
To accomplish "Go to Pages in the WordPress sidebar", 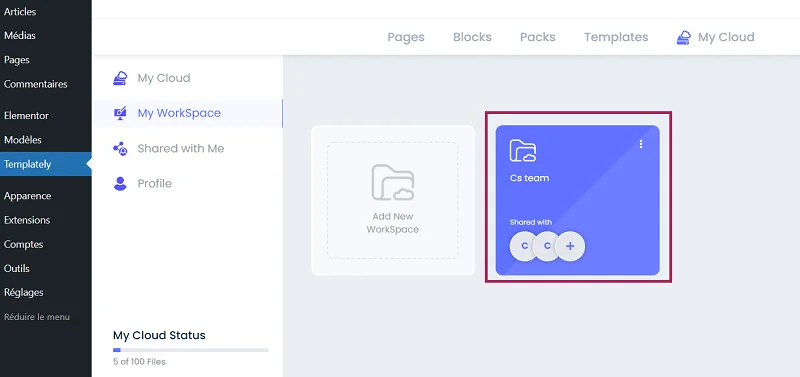I will 17,60.
